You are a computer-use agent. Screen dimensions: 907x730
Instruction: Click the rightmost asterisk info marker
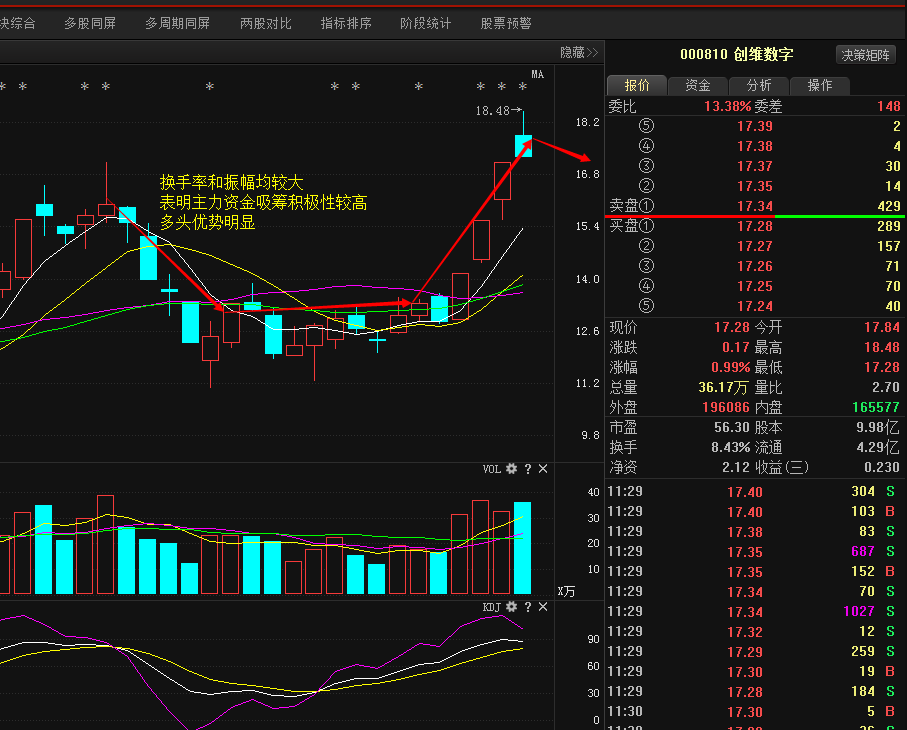[523, 87]
